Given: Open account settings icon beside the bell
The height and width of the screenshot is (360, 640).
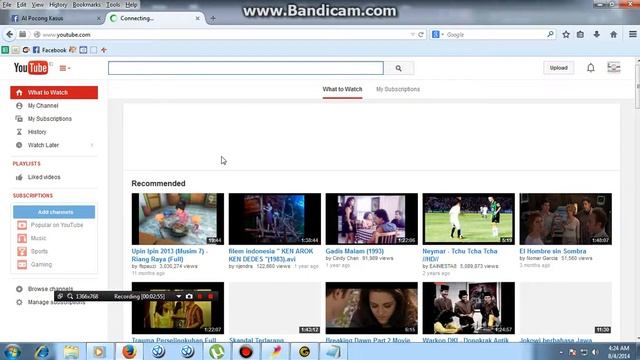Looking at the screenshot, I should coord(613,67).
